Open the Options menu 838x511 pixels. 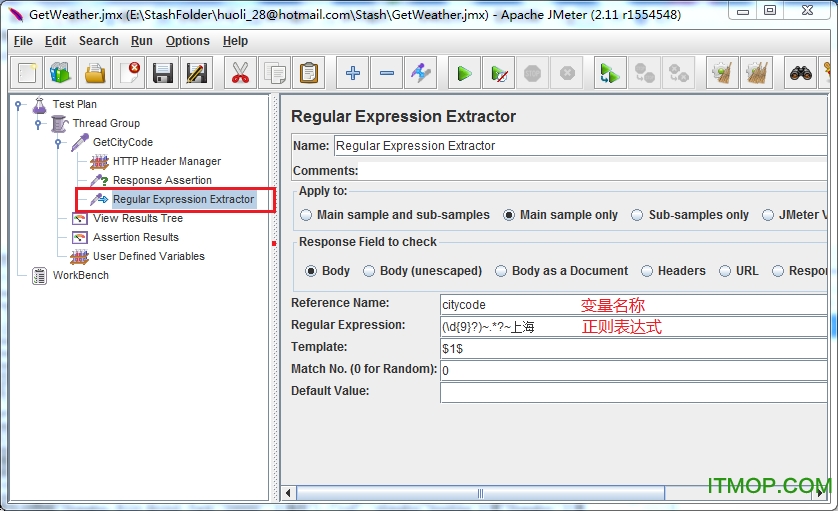click(x=187, y=41)
